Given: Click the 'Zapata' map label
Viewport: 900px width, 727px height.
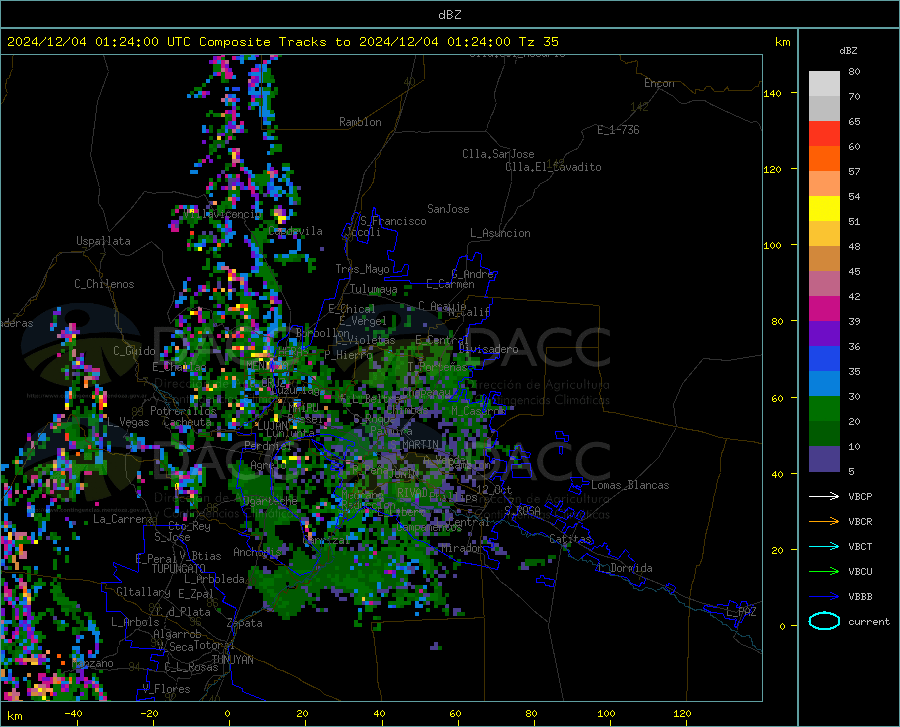Looking at the screenshot, I should click(245, 623).
